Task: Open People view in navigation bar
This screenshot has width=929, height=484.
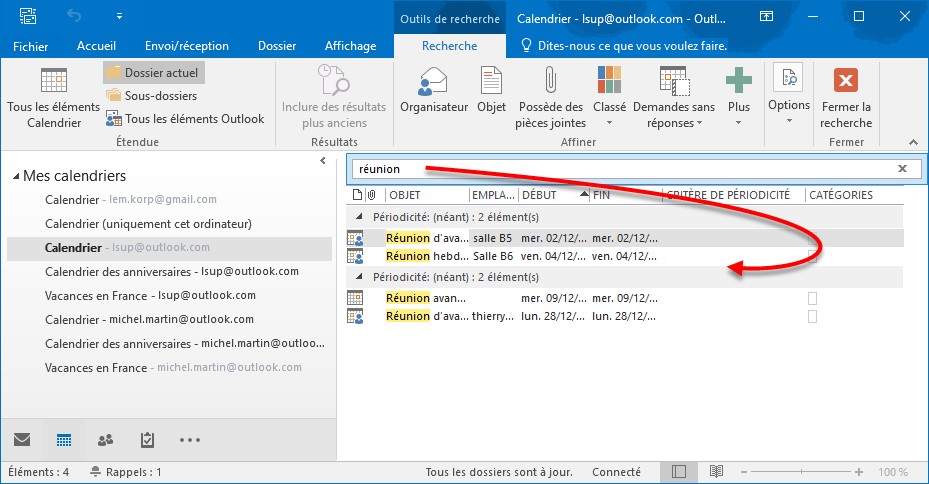Action: [x=105, y=440]
